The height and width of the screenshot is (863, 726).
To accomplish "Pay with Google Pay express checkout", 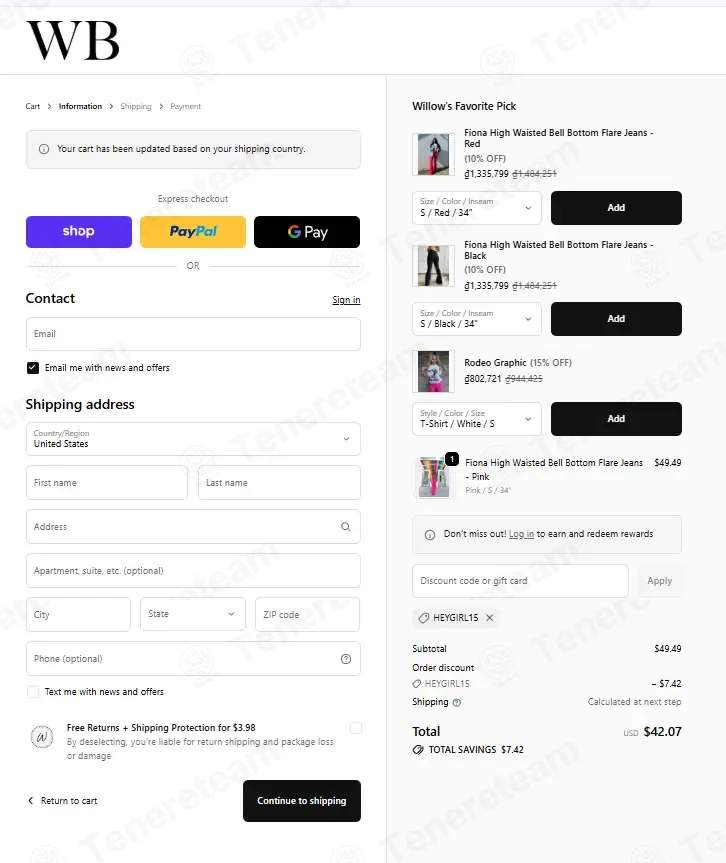I will tap(307, 232).
